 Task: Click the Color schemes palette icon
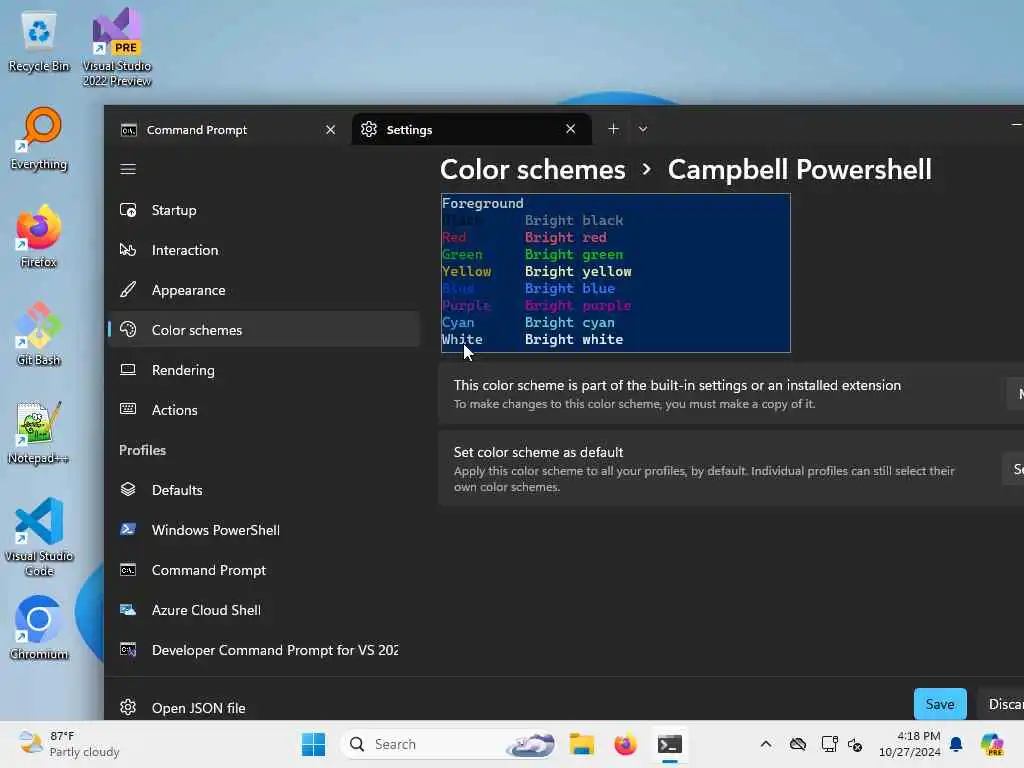[x=128, y=330]
